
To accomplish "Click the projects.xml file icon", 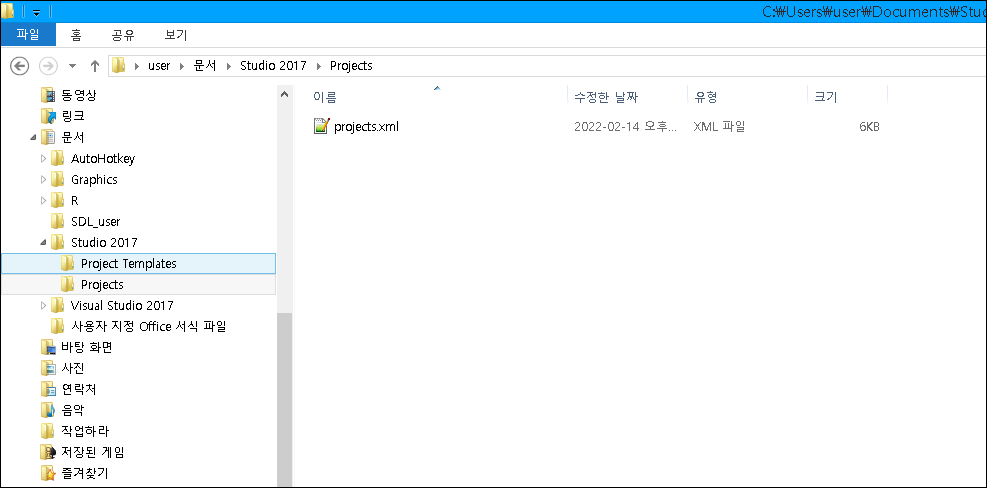I will click(321, 127).
